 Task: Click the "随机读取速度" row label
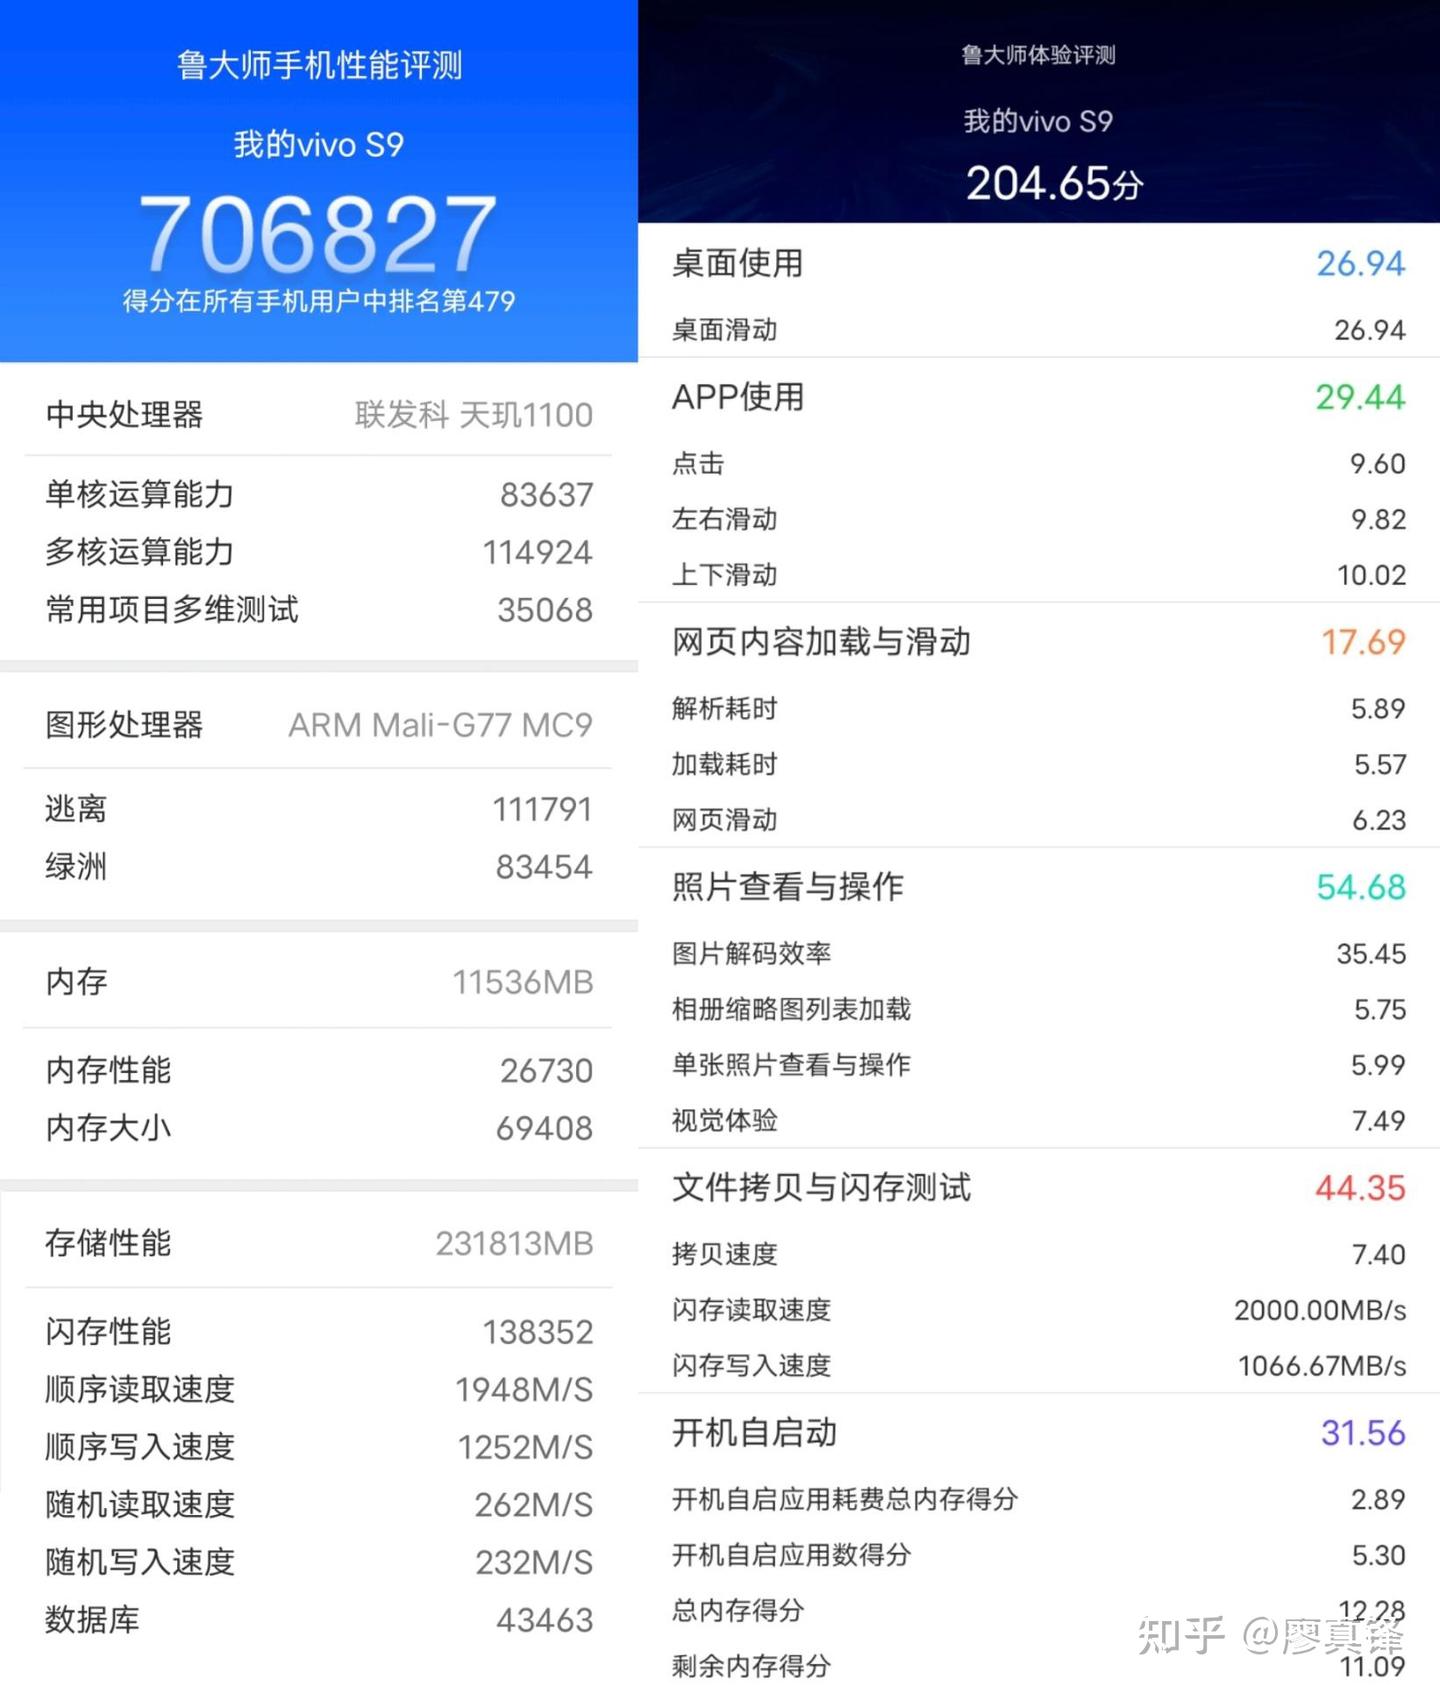pyautogui.click(x=140, y=1504)
